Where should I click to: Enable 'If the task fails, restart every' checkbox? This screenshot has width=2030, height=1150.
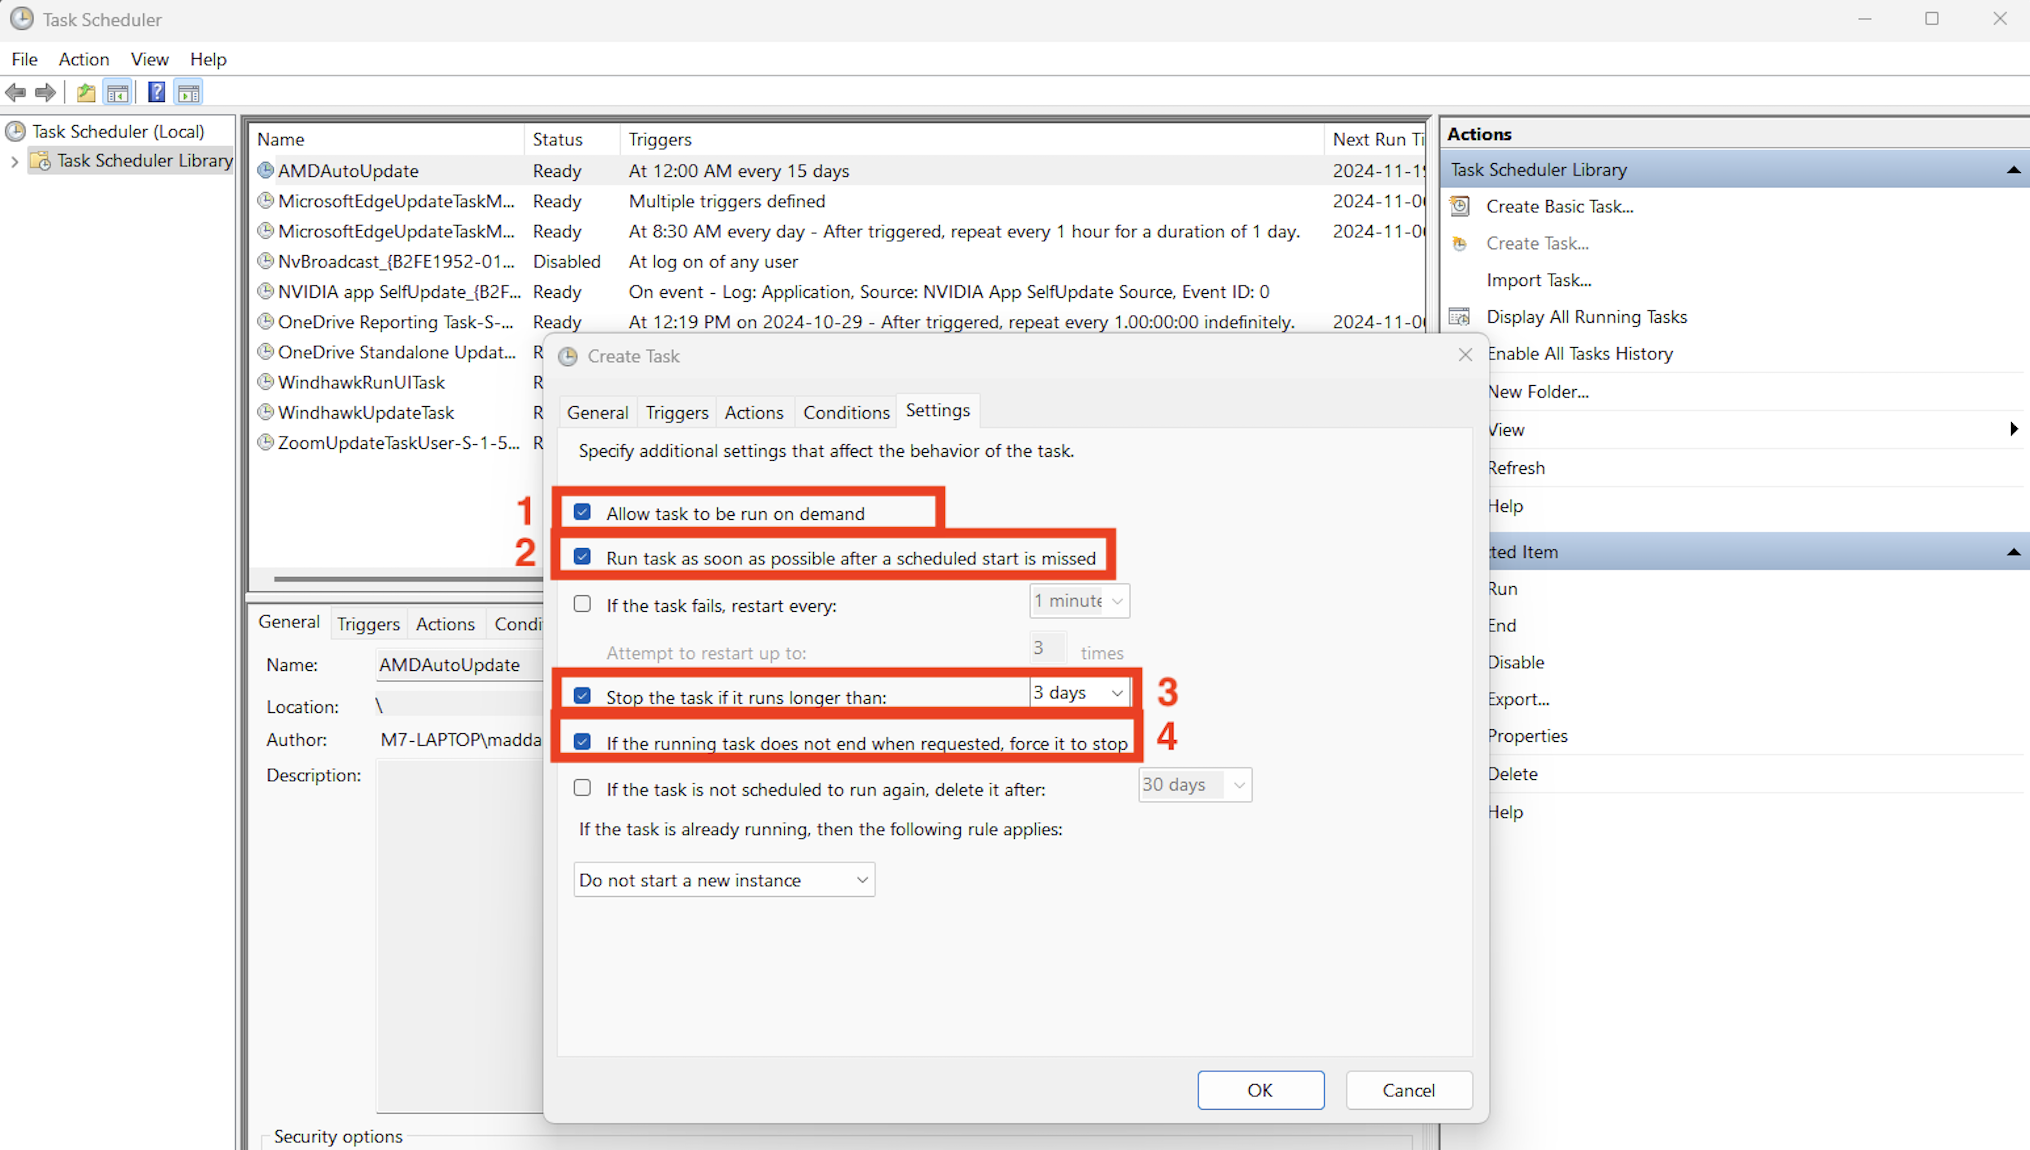(x=582, y=604)
